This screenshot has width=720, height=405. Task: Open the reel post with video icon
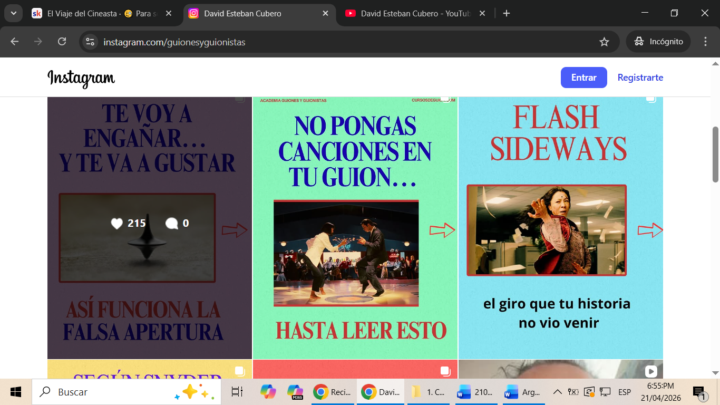(x=561, y=370)
